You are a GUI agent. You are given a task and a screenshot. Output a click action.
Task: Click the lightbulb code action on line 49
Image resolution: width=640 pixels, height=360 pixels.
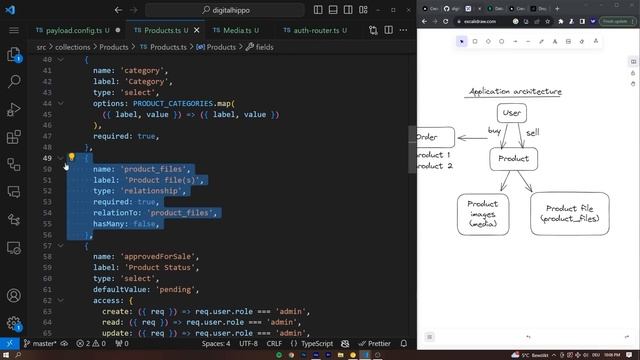coord(71,157)
